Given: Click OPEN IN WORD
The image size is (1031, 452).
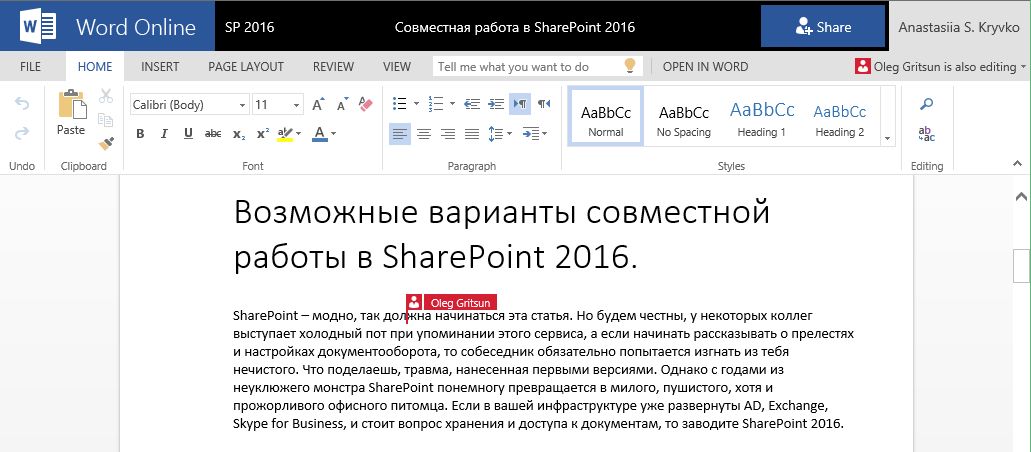Looking at the screenshot, I should tap(705, 66).
